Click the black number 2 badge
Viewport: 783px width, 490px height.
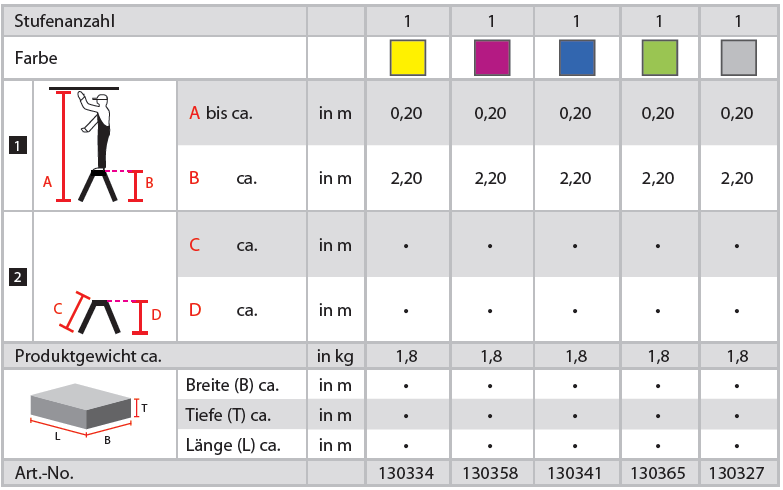[16, 277]
